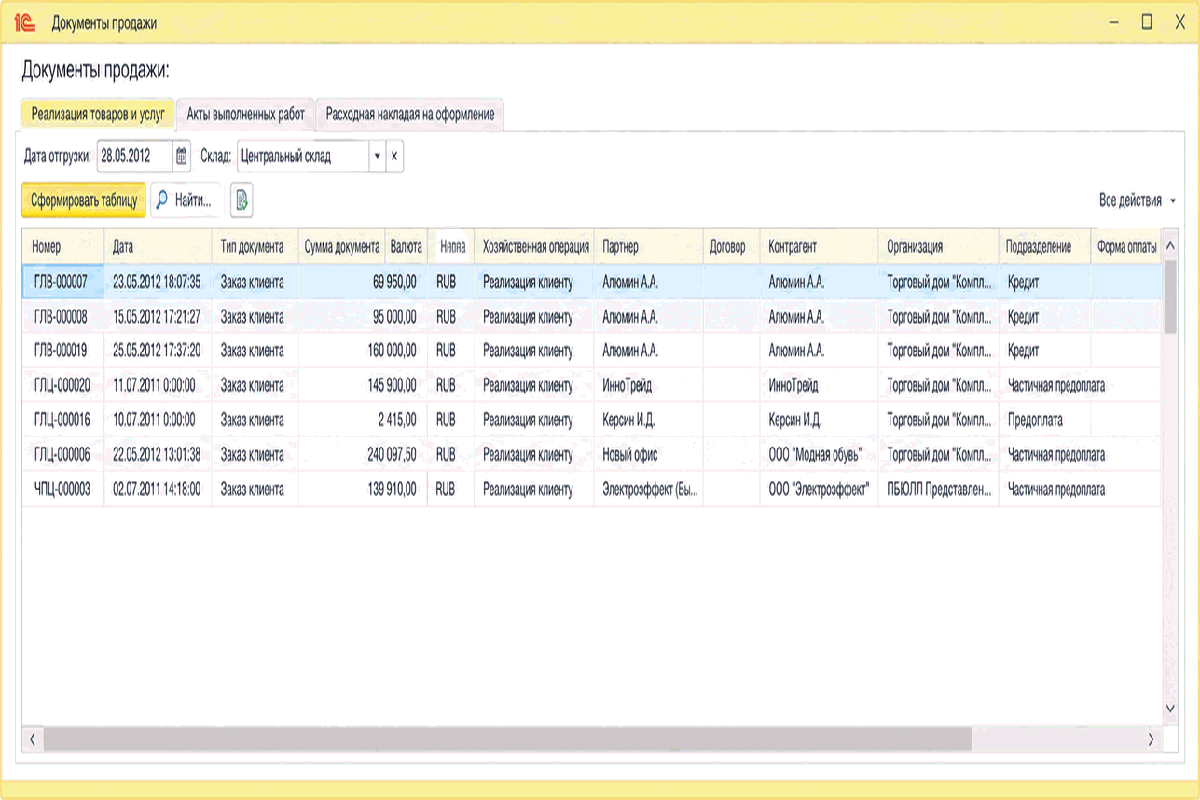
Task: Expand the Склад dropdown list
Action: pyautogui.click(x=377, y=156)
